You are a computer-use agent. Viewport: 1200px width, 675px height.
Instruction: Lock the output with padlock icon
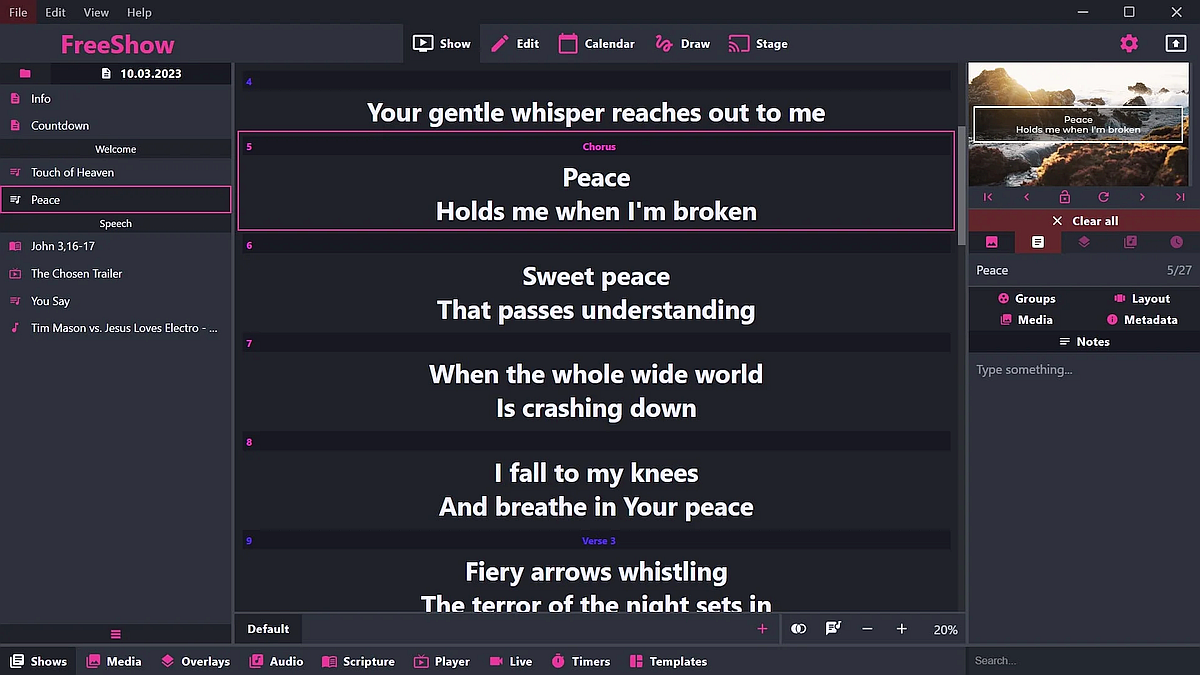pyautogui.click(x=1065, y=198)
